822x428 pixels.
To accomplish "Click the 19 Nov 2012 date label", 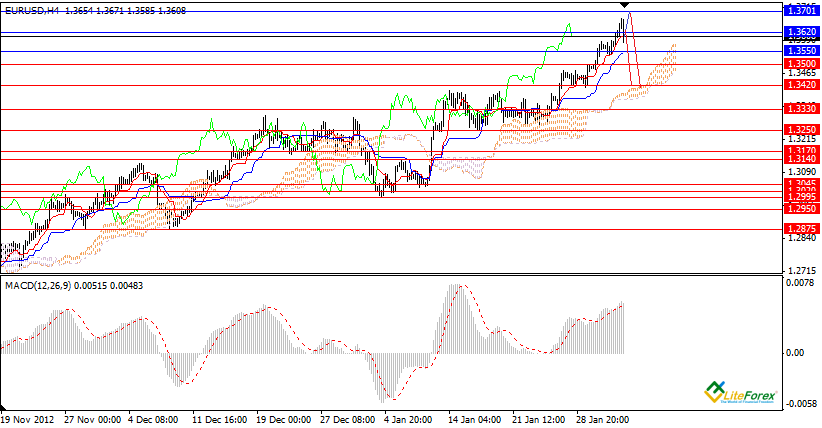I will click(28, 420).
